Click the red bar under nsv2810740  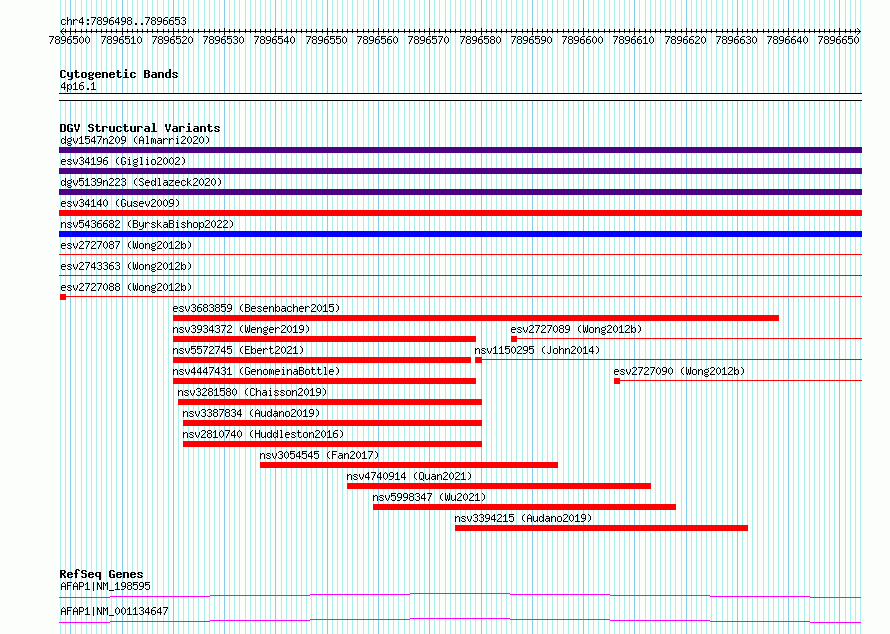click(x=332, y=444)
